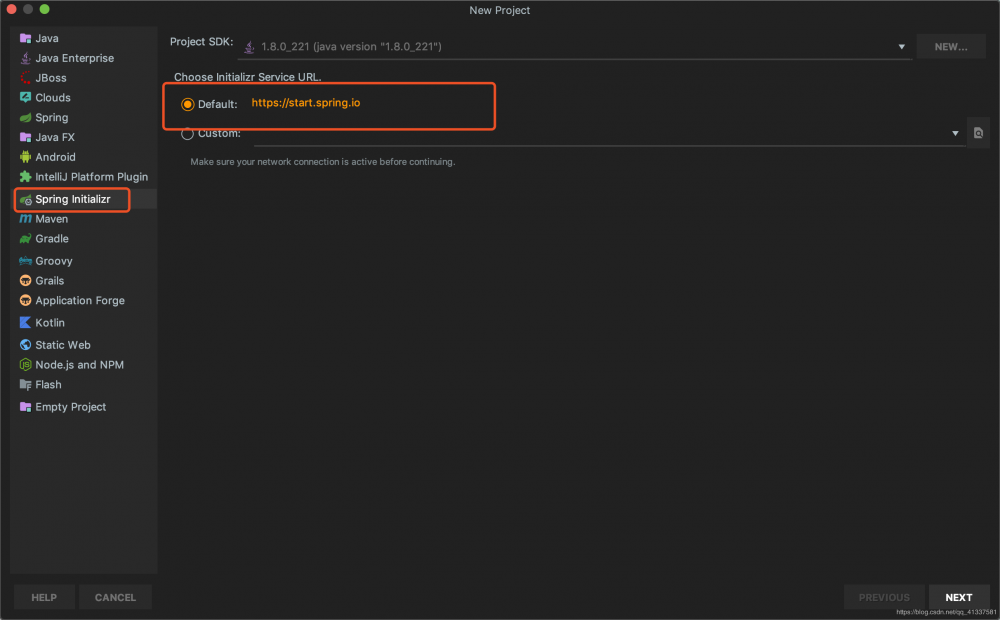Click the Node.js and NPM hexagon icon

[26, 365]
